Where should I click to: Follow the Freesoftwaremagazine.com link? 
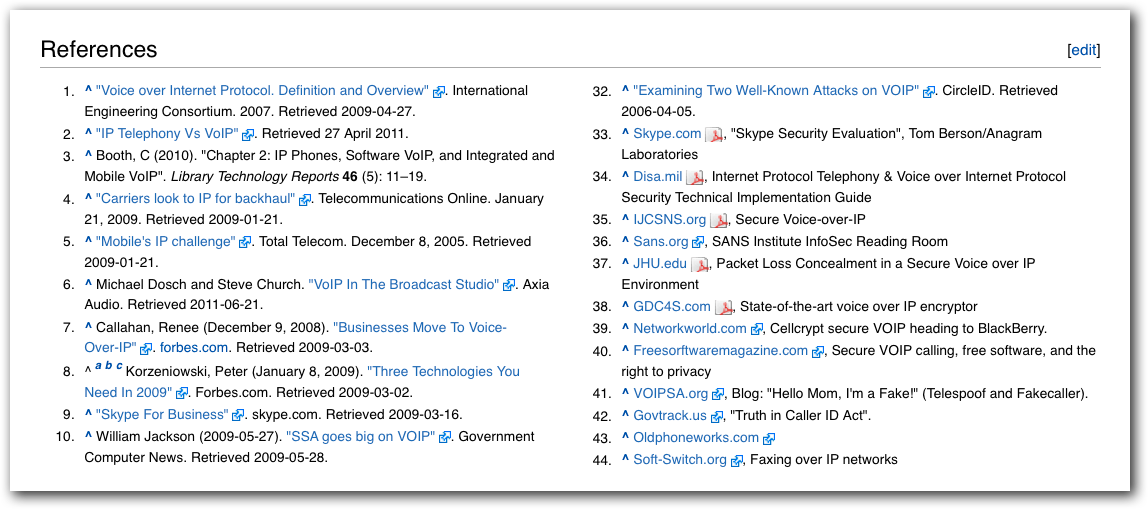click(720, 351)
